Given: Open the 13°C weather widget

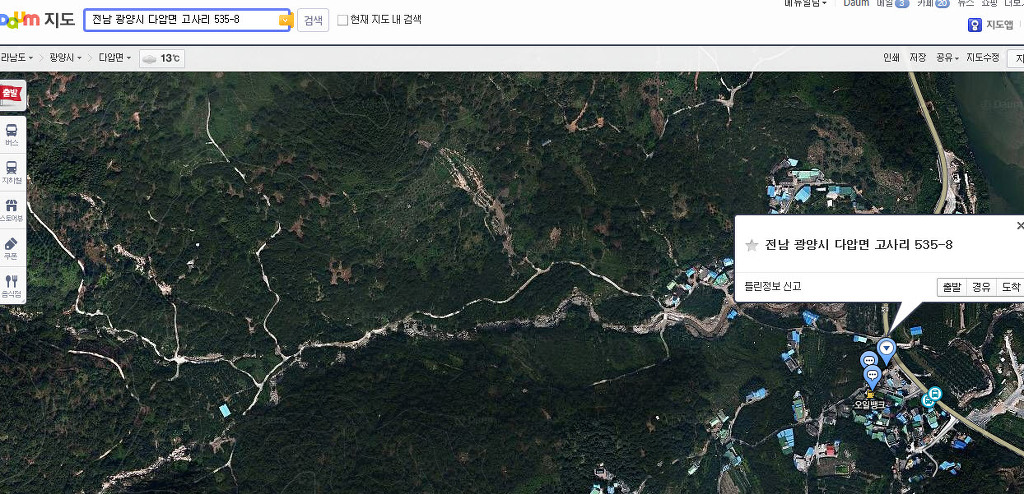Looking at the screenshot, I should point(162,59).
